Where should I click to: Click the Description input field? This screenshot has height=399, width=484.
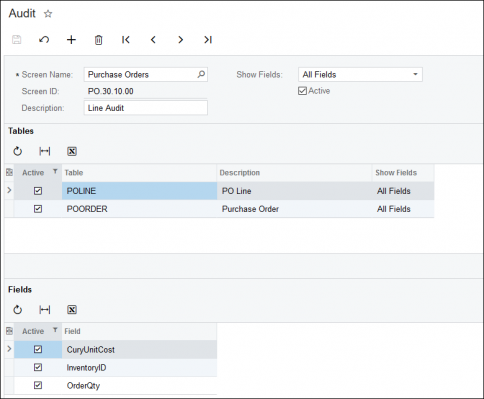[x=146, y=108]
